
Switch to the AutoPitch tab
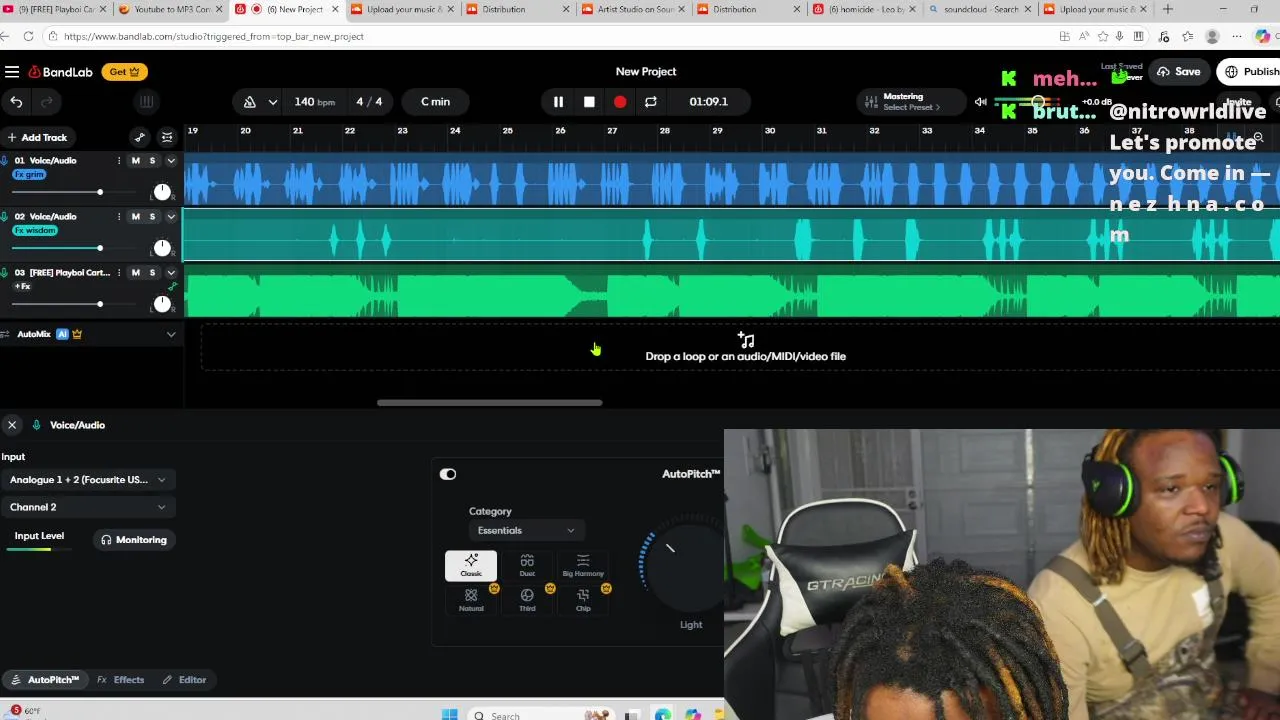pos(44,680)
